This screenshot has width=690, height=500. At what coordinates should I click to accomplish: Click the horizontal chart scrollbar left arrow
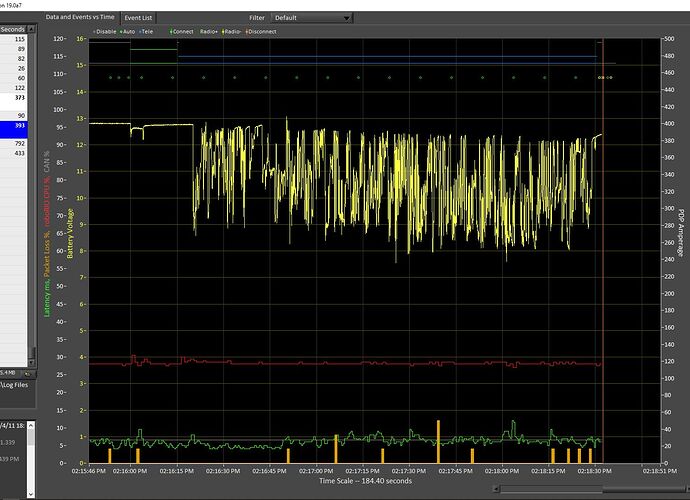tap(496, 489)
